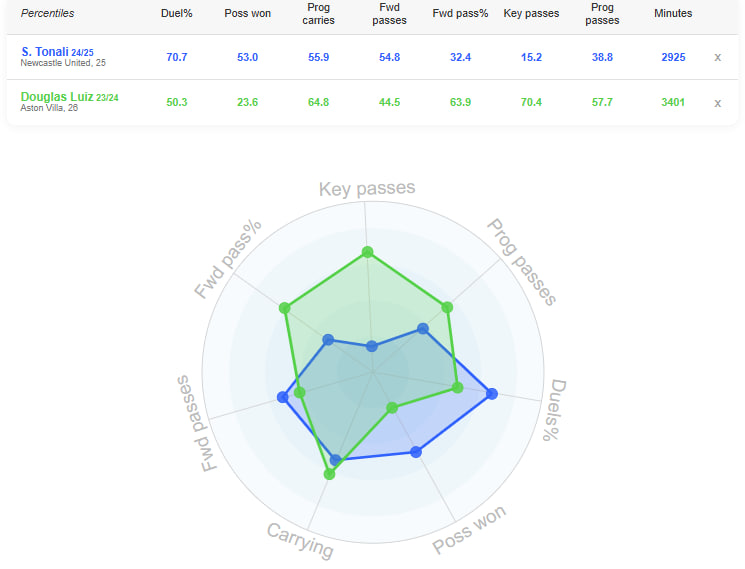745x569 pixels.
Task: Select the Key passes column header
Action: coord(531,13)
